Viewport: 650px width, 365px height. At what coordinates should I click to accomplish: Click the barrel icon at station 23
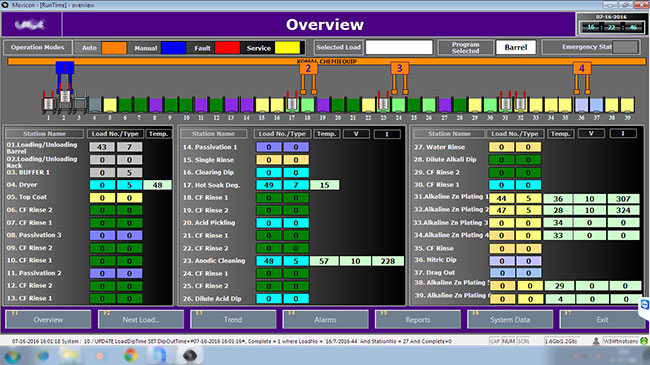tap(383, 104)
